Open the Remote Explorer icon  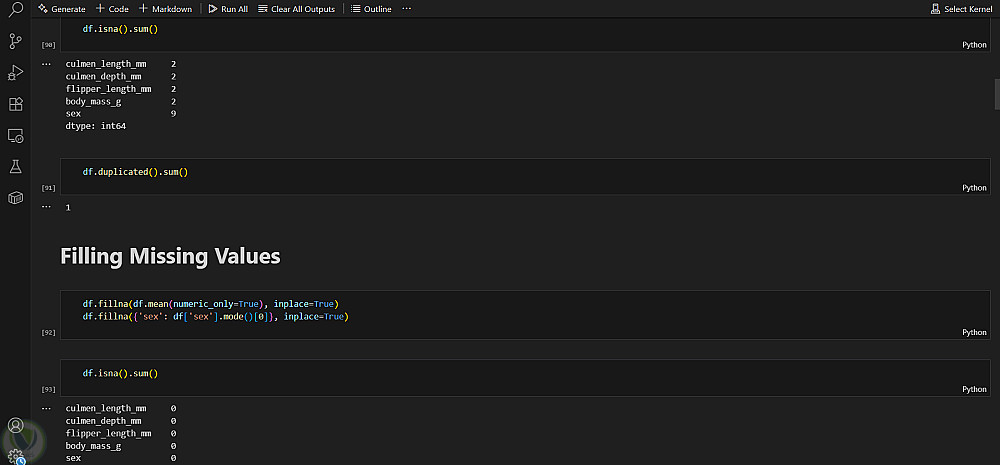coord(15,135)
